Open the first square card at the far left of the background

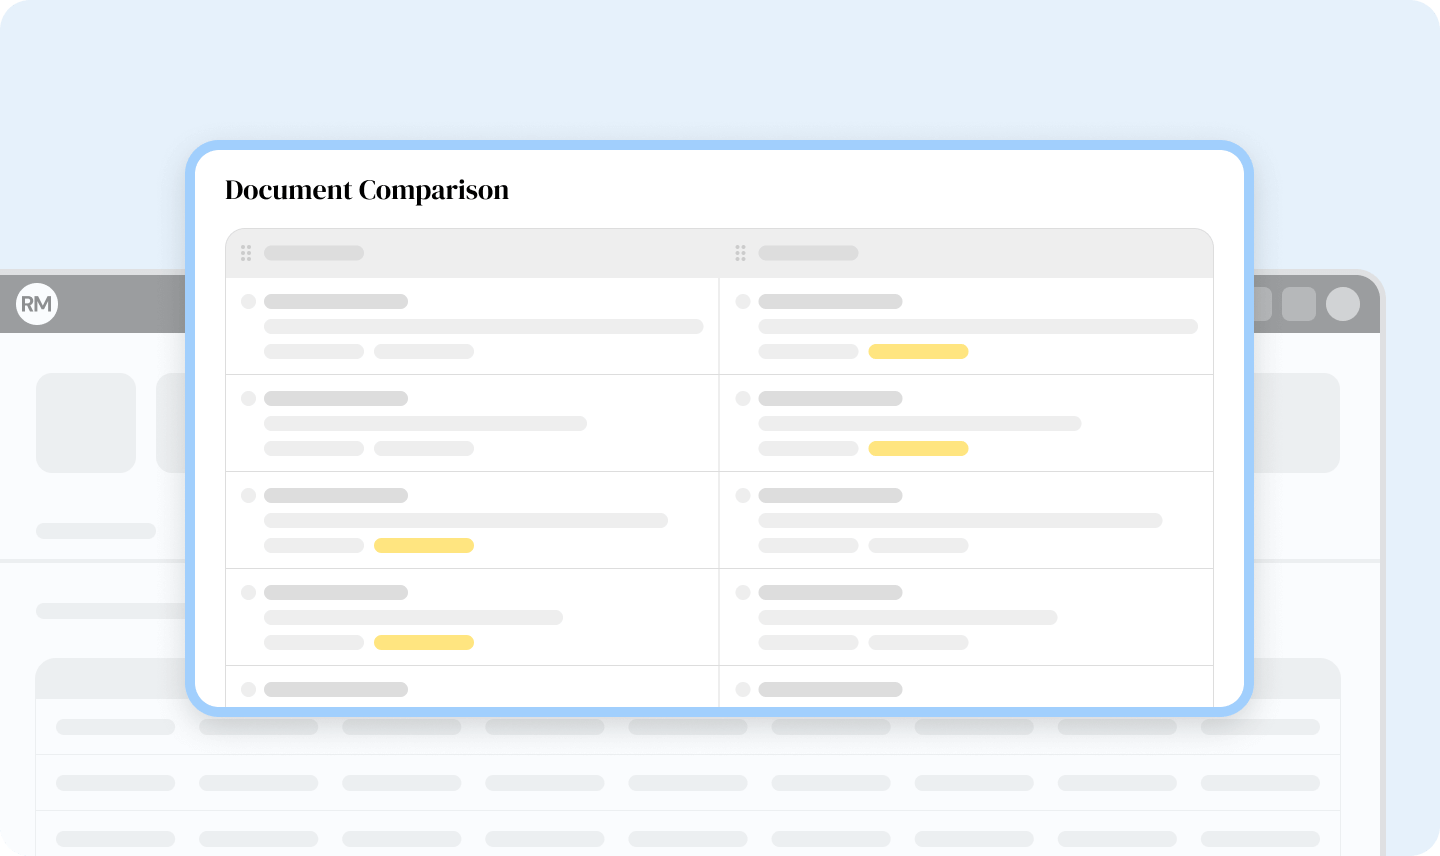pyautogui.click(x=86, y=422)
